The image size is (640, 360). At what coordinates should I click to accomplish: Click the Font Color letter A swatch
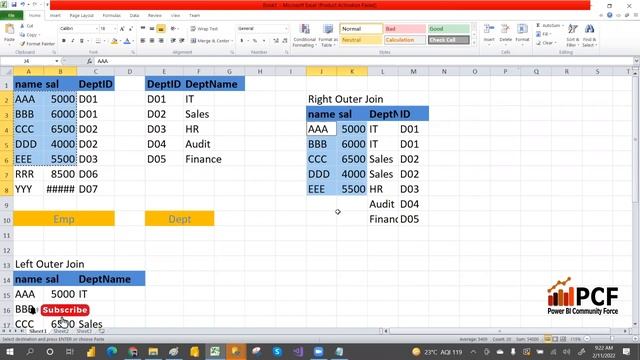pyautogui.click(x=127, y=41)
